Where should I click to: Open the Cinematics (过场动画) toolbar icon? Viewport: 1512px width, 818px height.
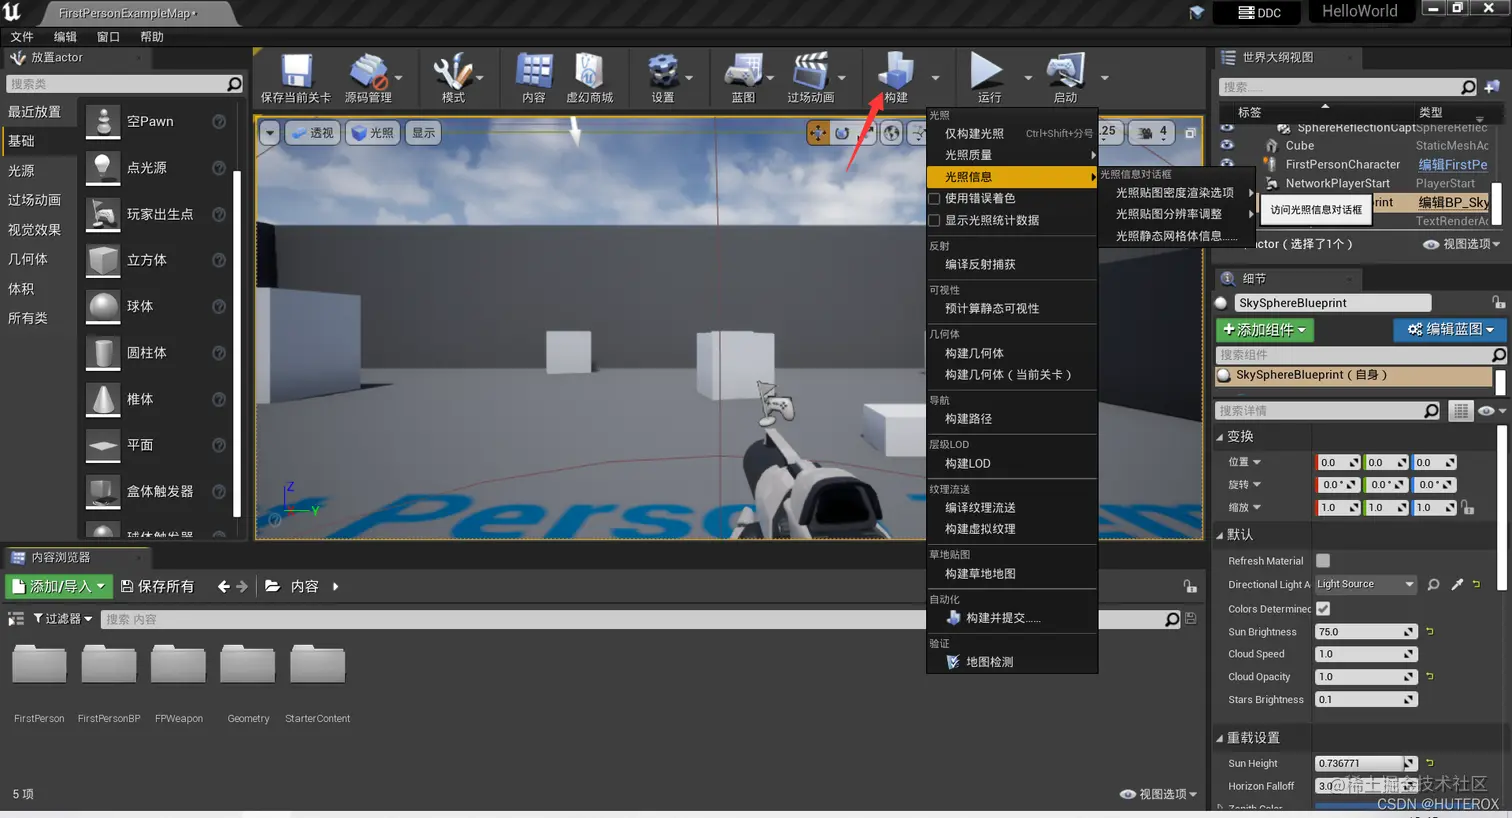[810, 71]
